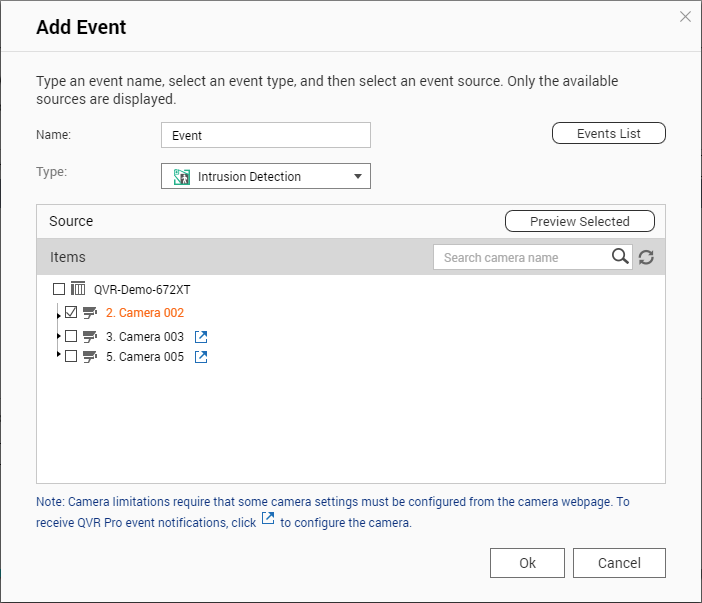This screenshot has height=603, width=702.
Task: Click the camera icon beside Camera 002
Action: coord(90,313)
